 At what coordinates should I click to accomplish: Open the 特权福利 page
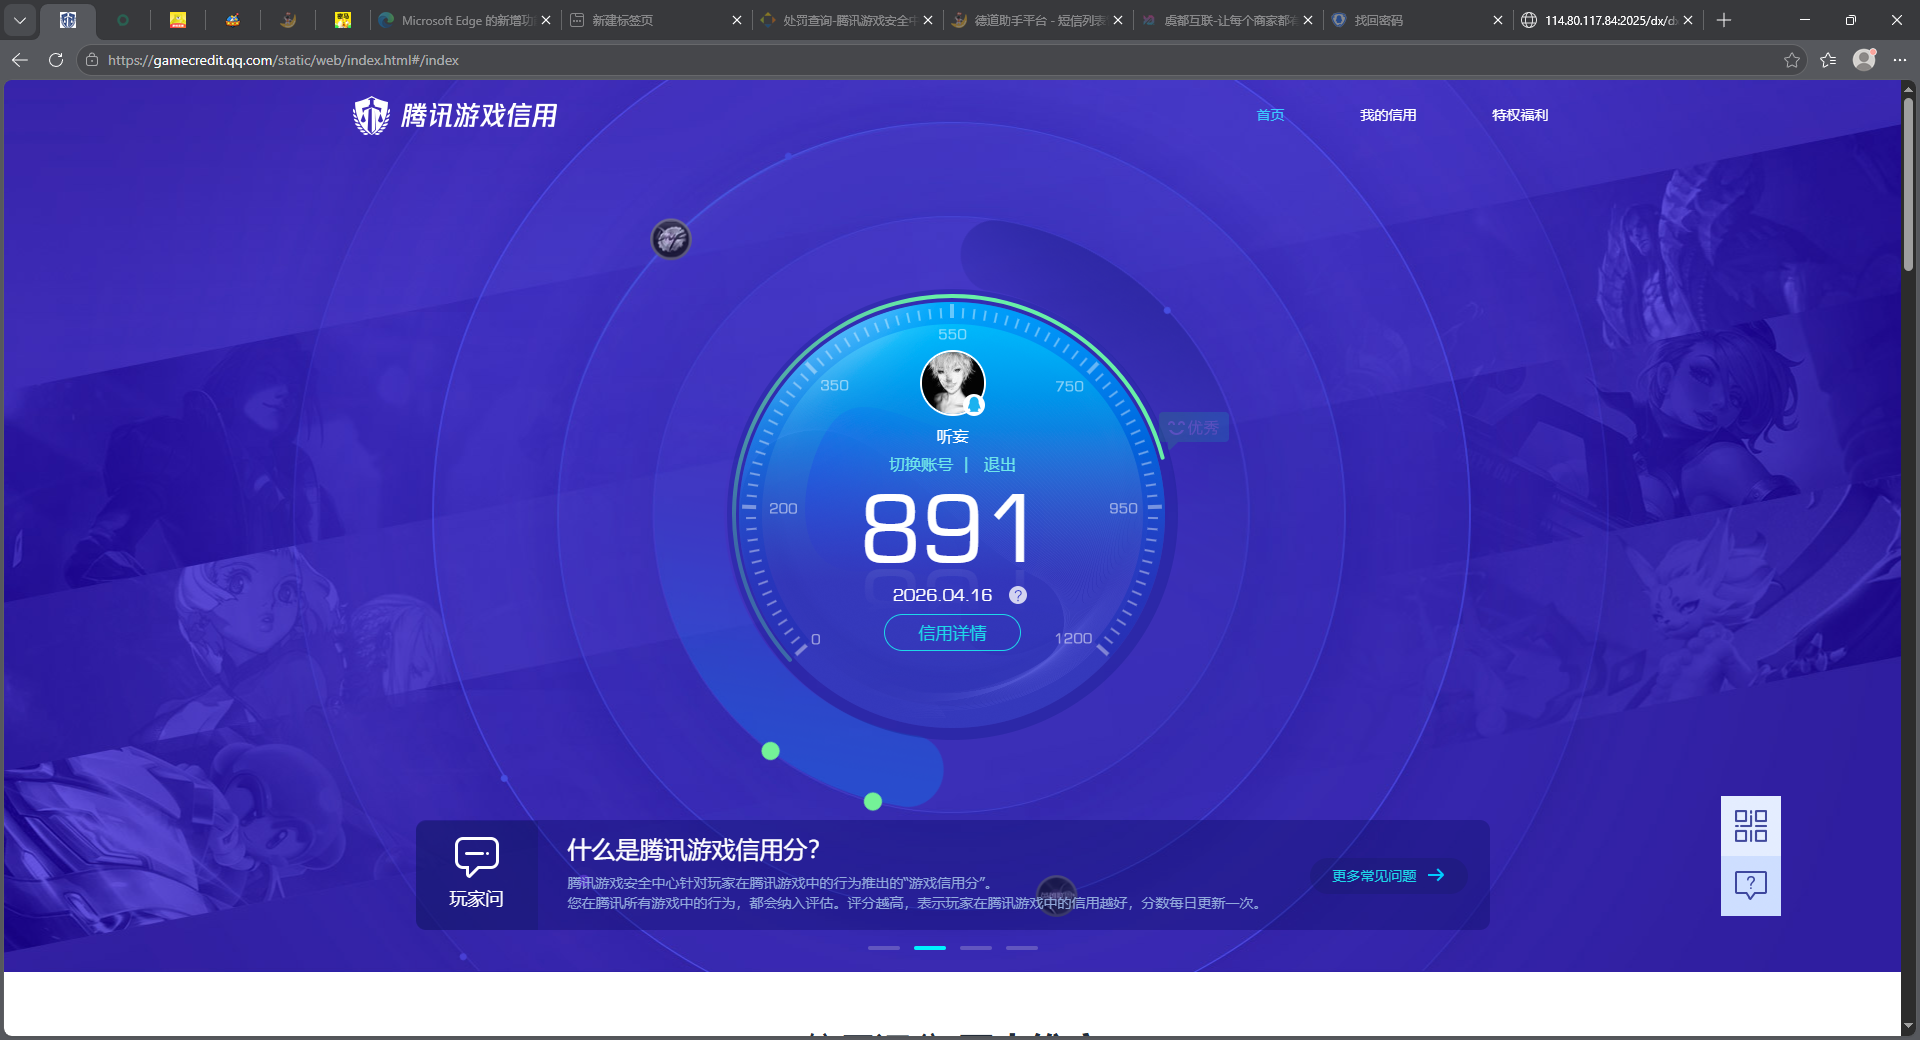(x=1519, y=115)
